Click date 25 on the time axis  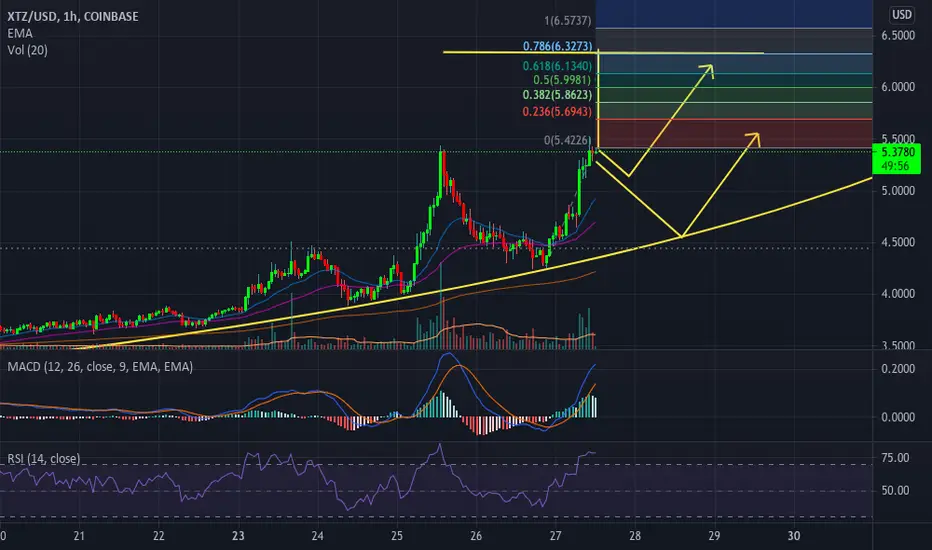[x=397, y=536]
